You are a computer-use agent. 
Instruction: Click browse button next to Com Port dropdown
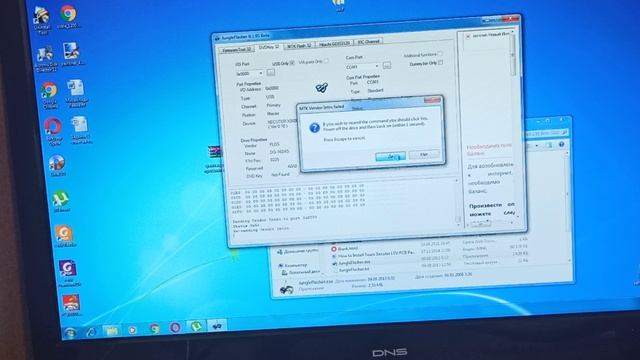click(387, 65)
